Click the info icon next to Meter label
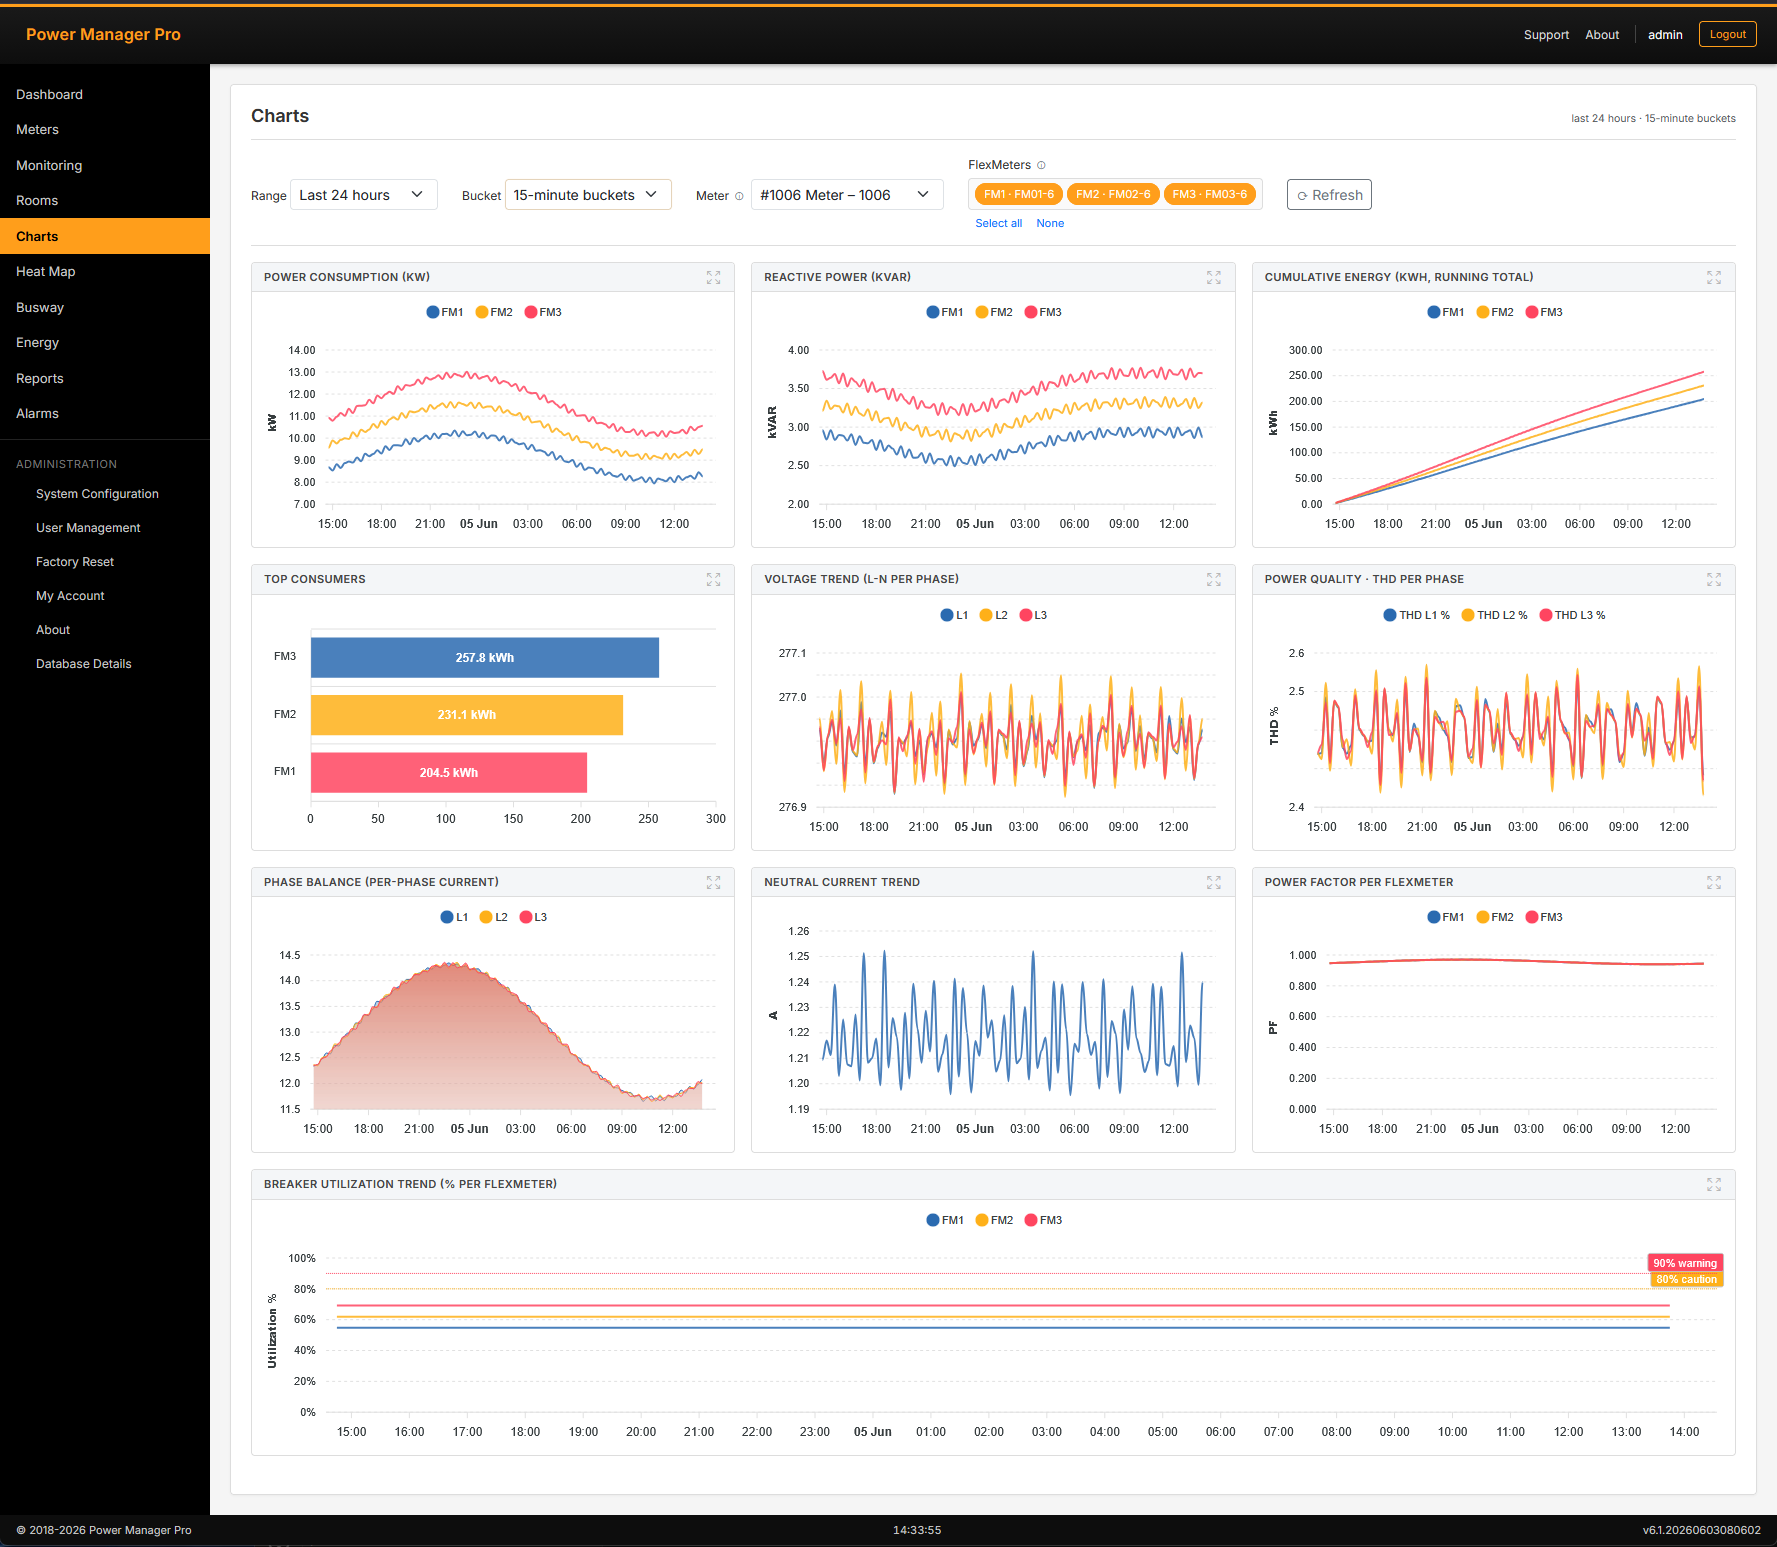The height and width of the screenshot is (1547, 1777). [x=739, y=196]
